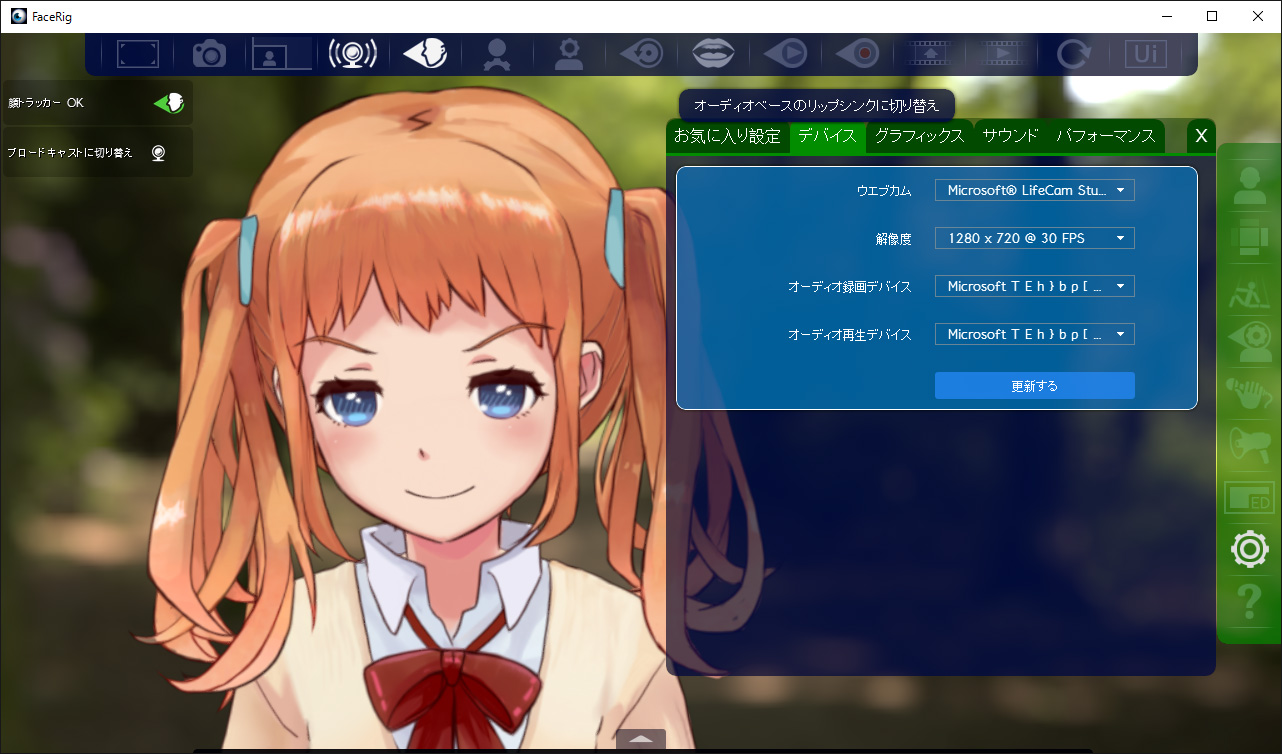Open the オーディオ録画デバイス dropdown
The width and height of the screenshot is (1282, 754).
point(1035,286)
